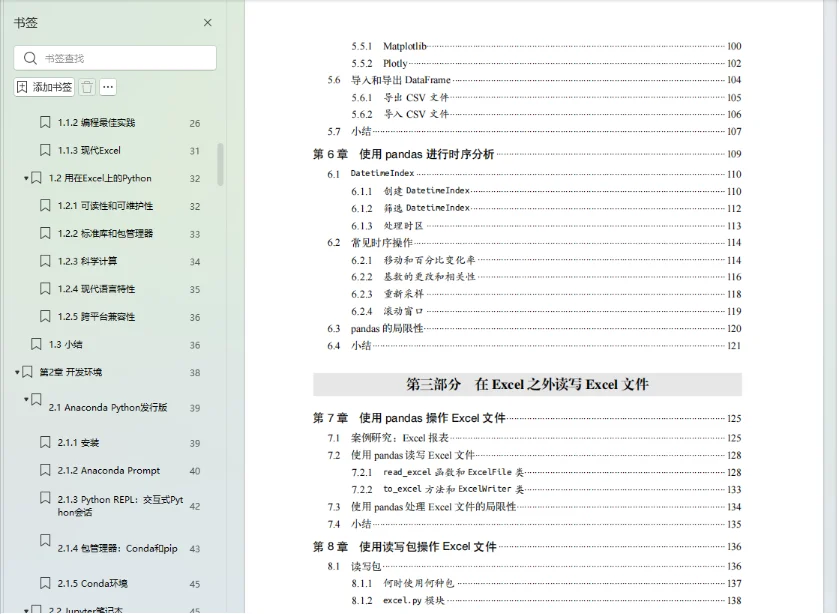Image resolution: width=839 pixels, height=614 pixels.
Task: Jump to bookmark 1.2.1 可读性和可维护性
Action: pyautogui.click(x=105, y=206)
